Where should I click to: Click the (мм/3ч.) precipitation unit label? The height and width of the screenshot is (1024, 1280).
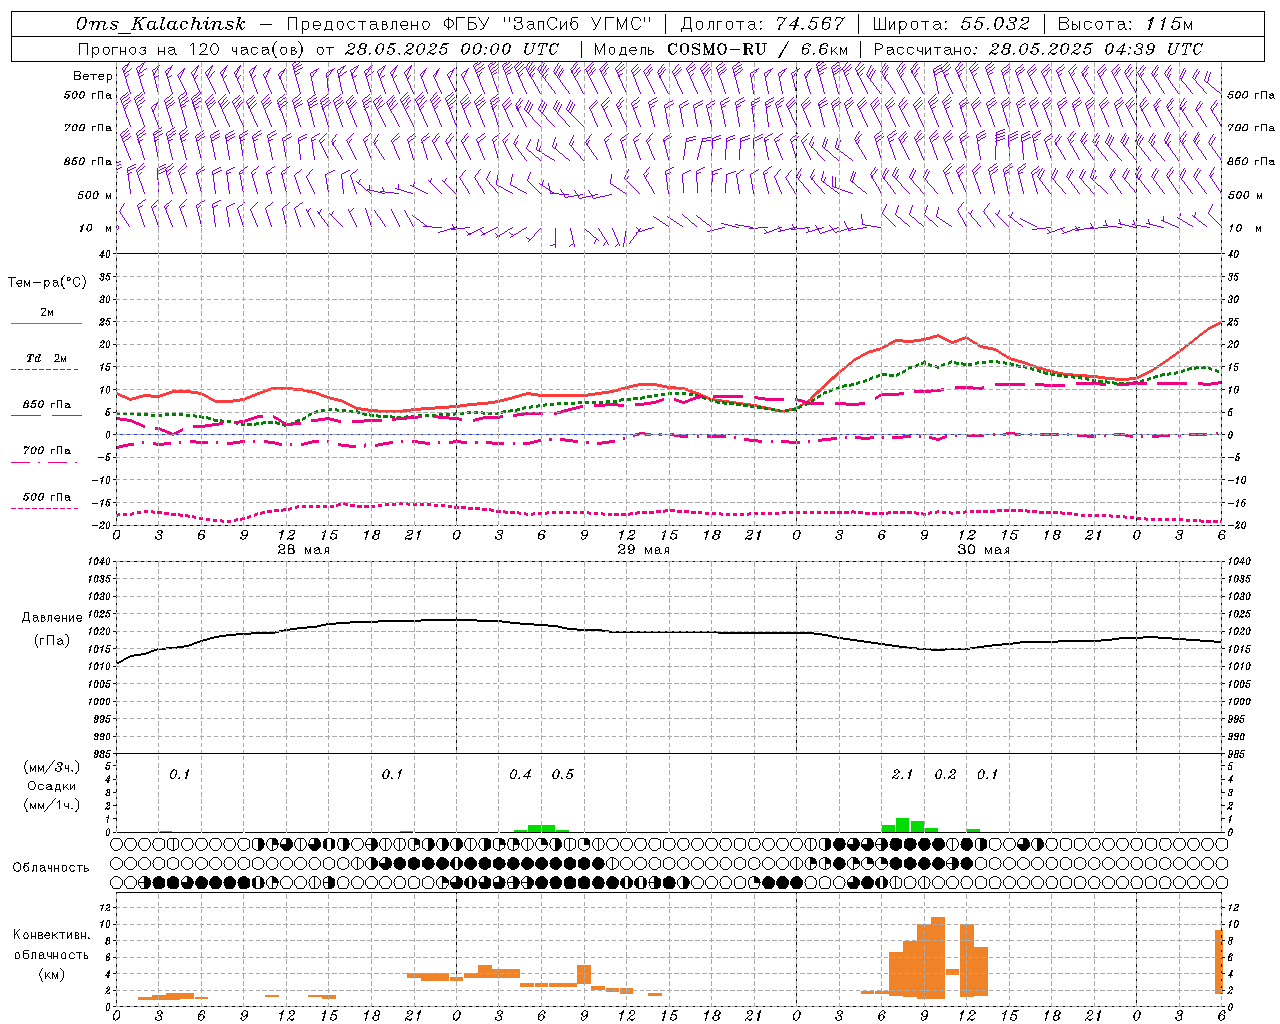pos(51,767)
